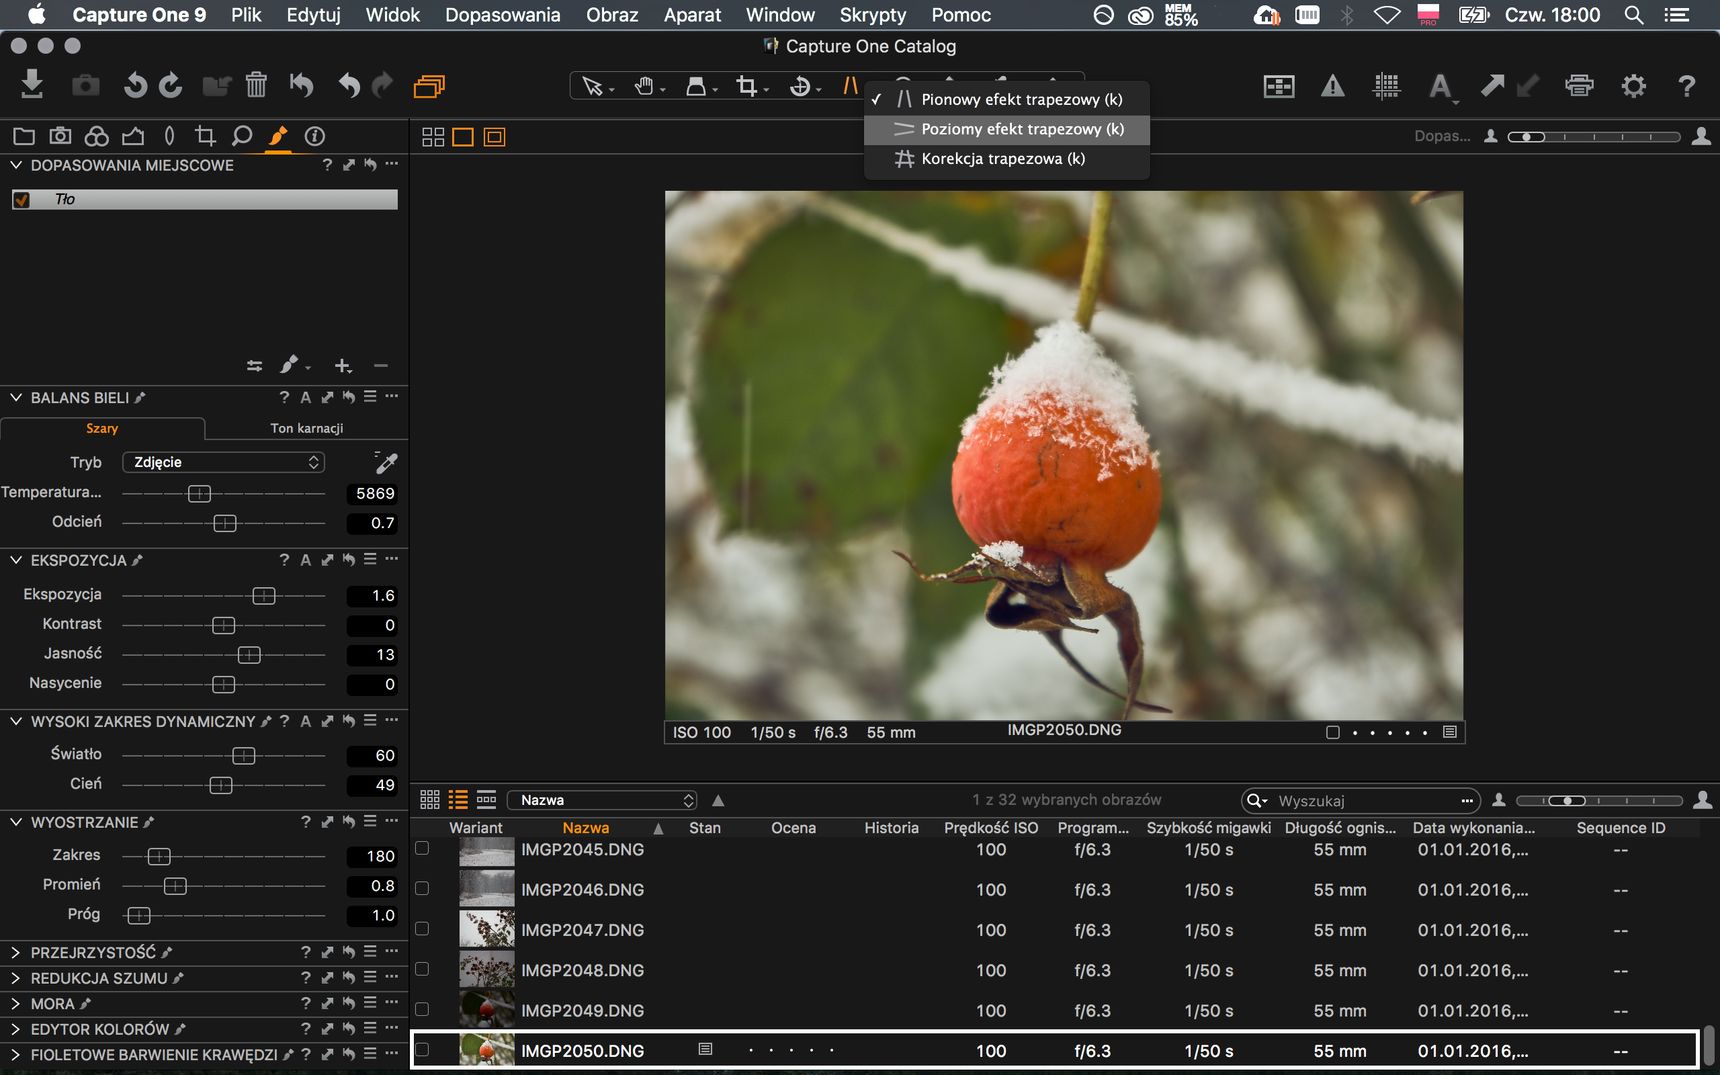Open the Tryb Zdjęcie dropdown
Image resolution: width=1720 pixels, height=1075 pixels.
point(224,462)
